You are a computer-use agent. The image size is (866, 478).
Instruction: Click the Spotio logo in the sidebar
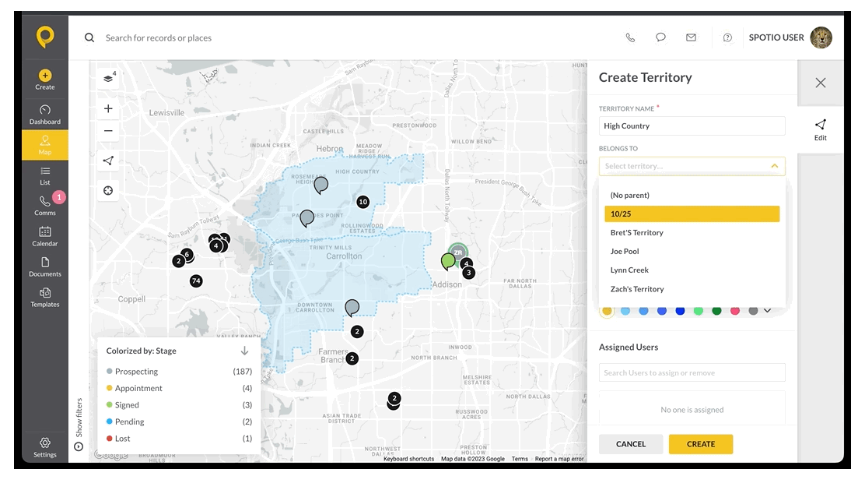(x=45, y=37)
